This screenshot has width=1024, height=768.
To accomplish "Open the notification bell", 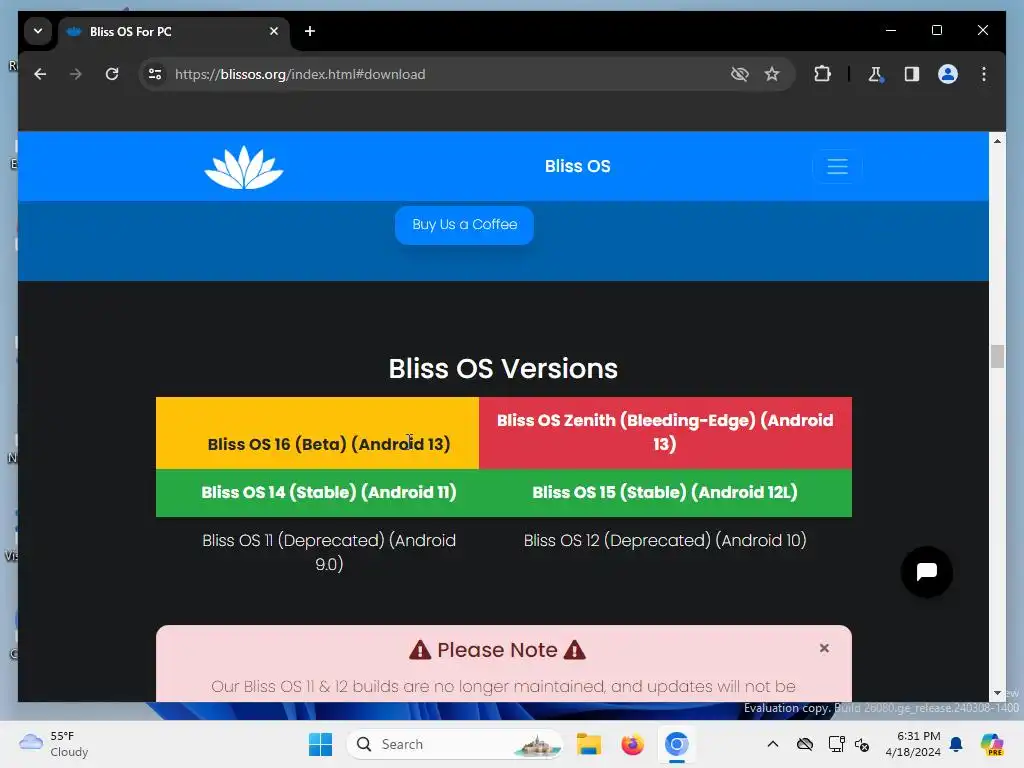I will pos(956,744).
